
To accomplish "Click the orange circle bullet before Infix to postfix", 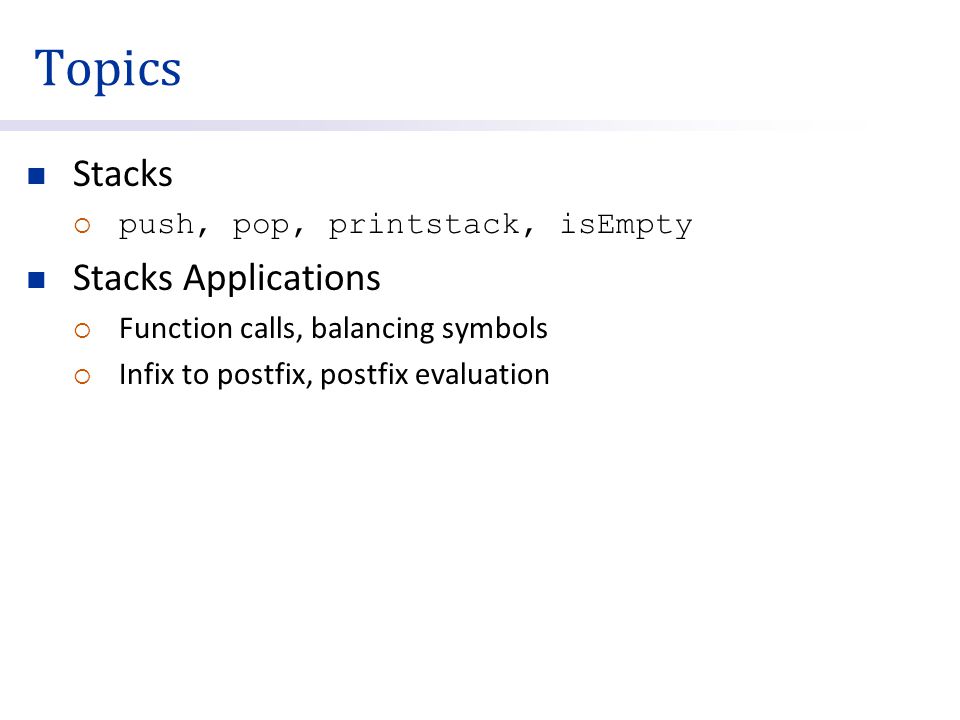I will 82,377.
